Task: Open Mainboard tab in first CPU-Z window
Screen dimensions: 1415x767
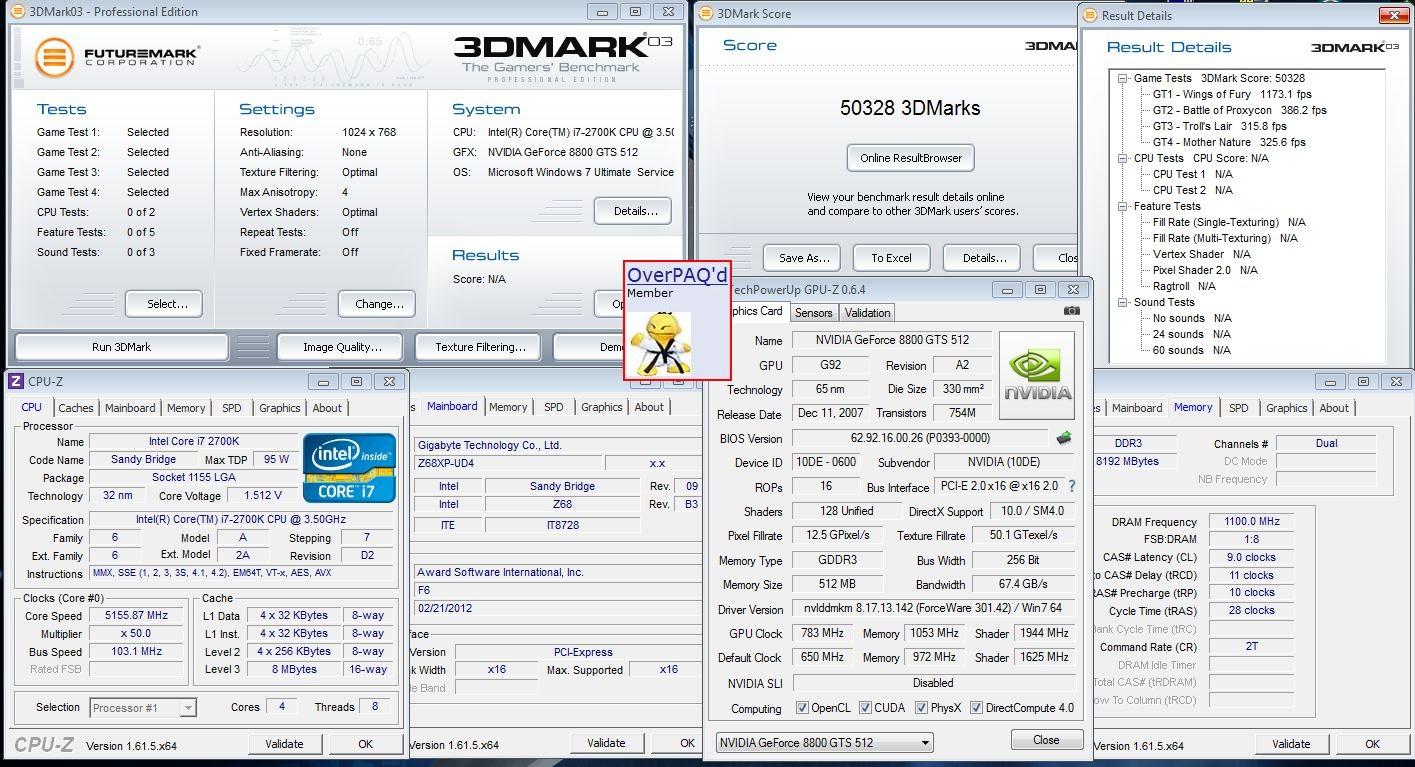Action: 130,408
